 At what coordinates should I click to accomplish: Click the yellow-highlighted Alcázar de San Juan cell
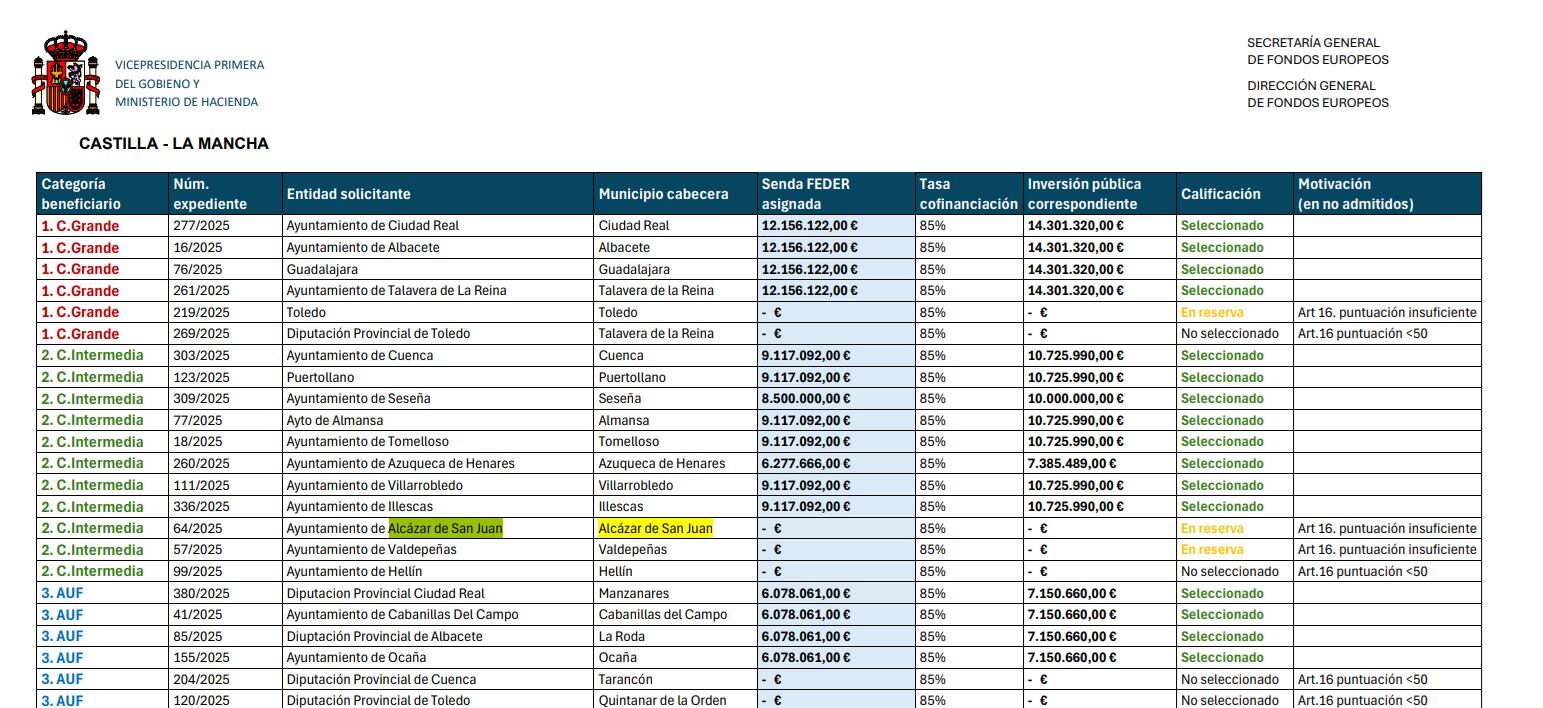(655, 528)
